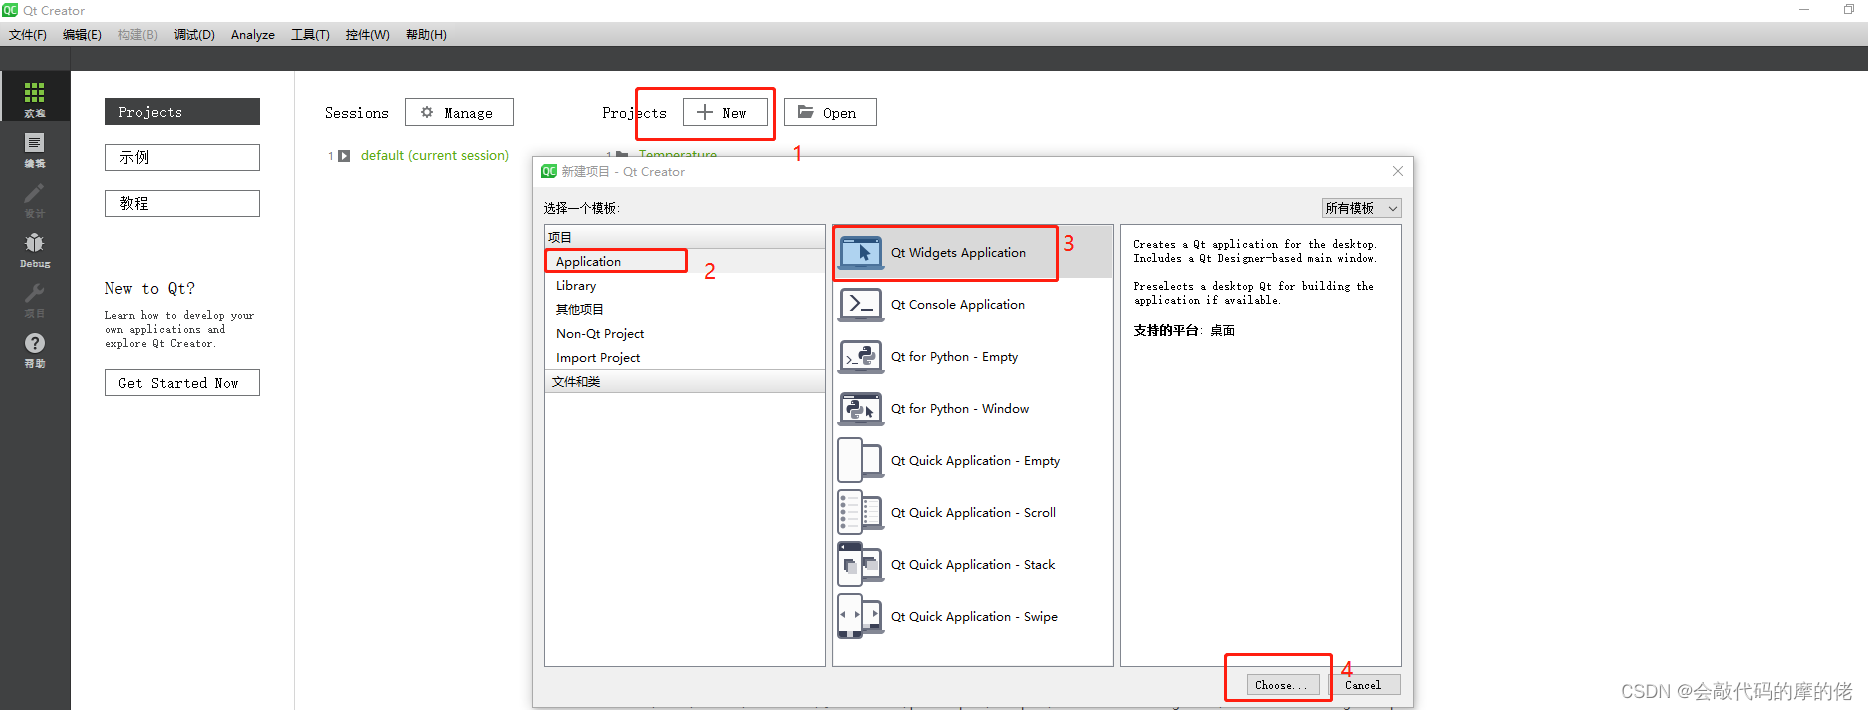Select Qt Quick Application - Stack icon
The image size is (1868, 710).
click(x=861, y=565)
